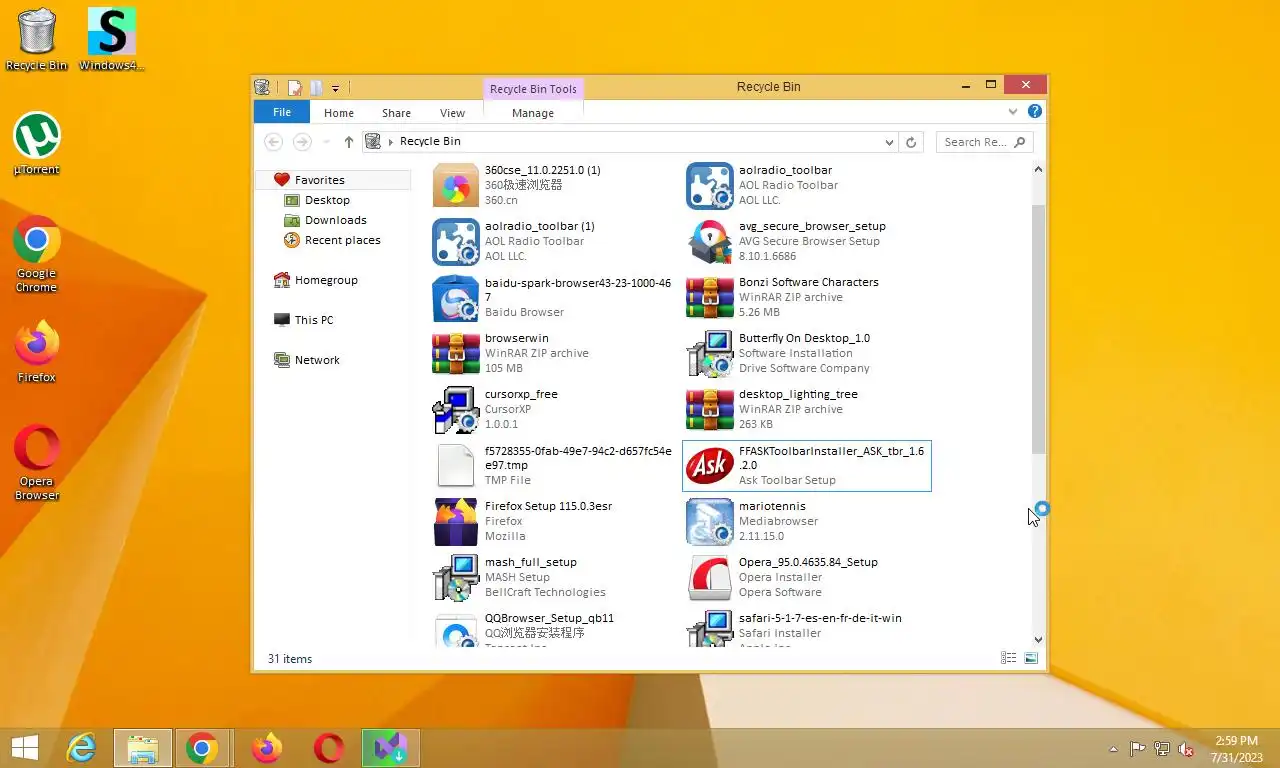Select the blank TMP file icon
Viewport: 1280px width, 768px height.
pyautogui.click(x=456, y=466)
